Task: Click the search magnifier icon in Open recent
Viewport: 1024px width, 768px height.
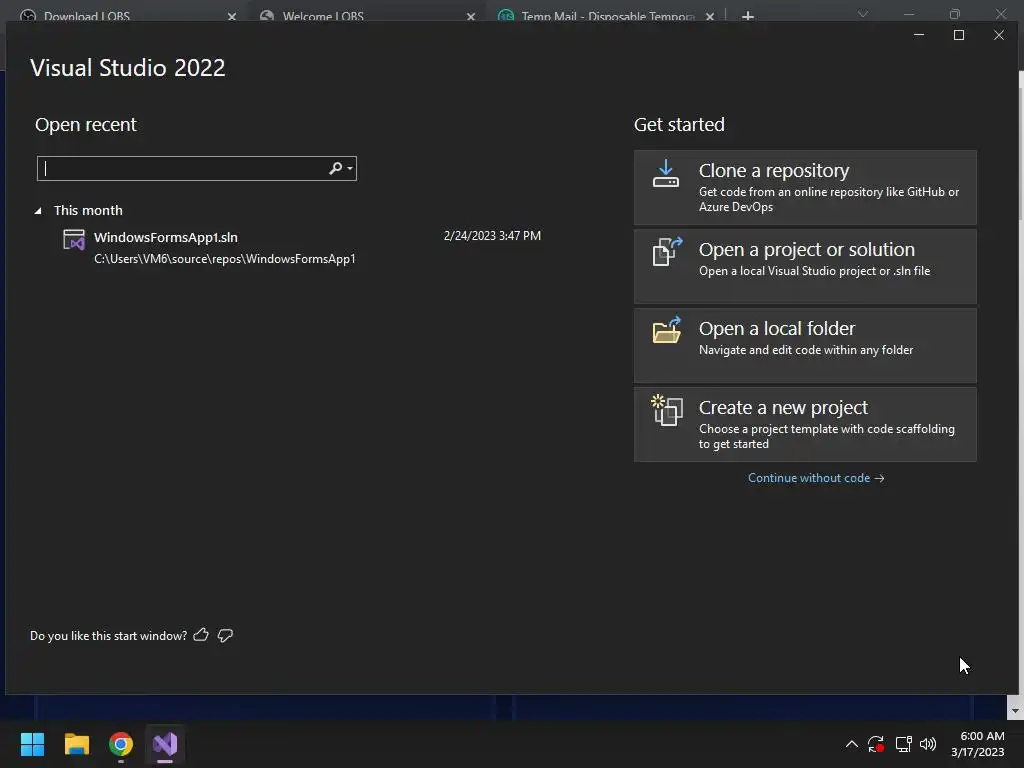Action: 336,168
